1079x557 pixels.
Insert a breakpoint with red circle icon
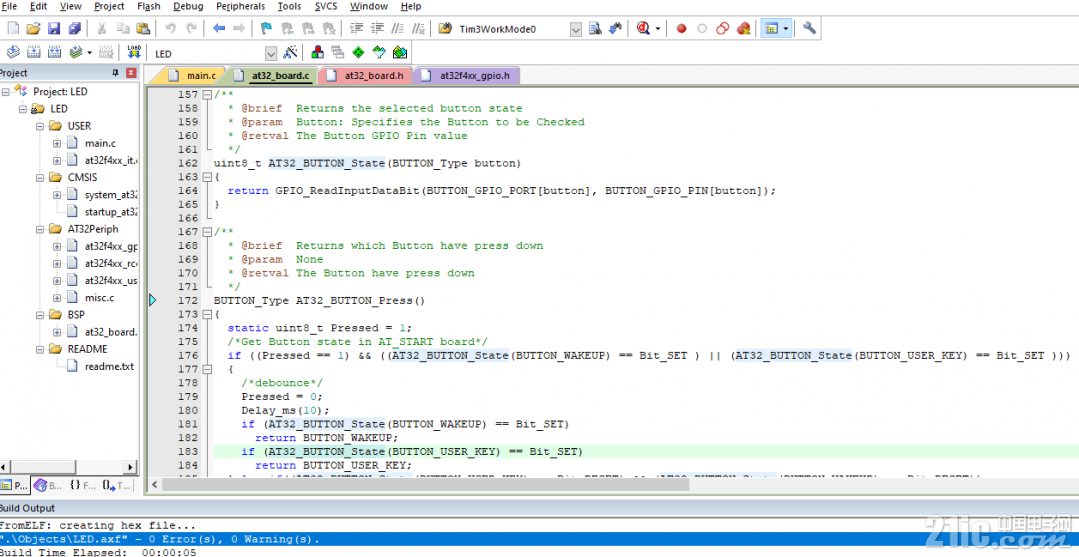click(681, 29)
